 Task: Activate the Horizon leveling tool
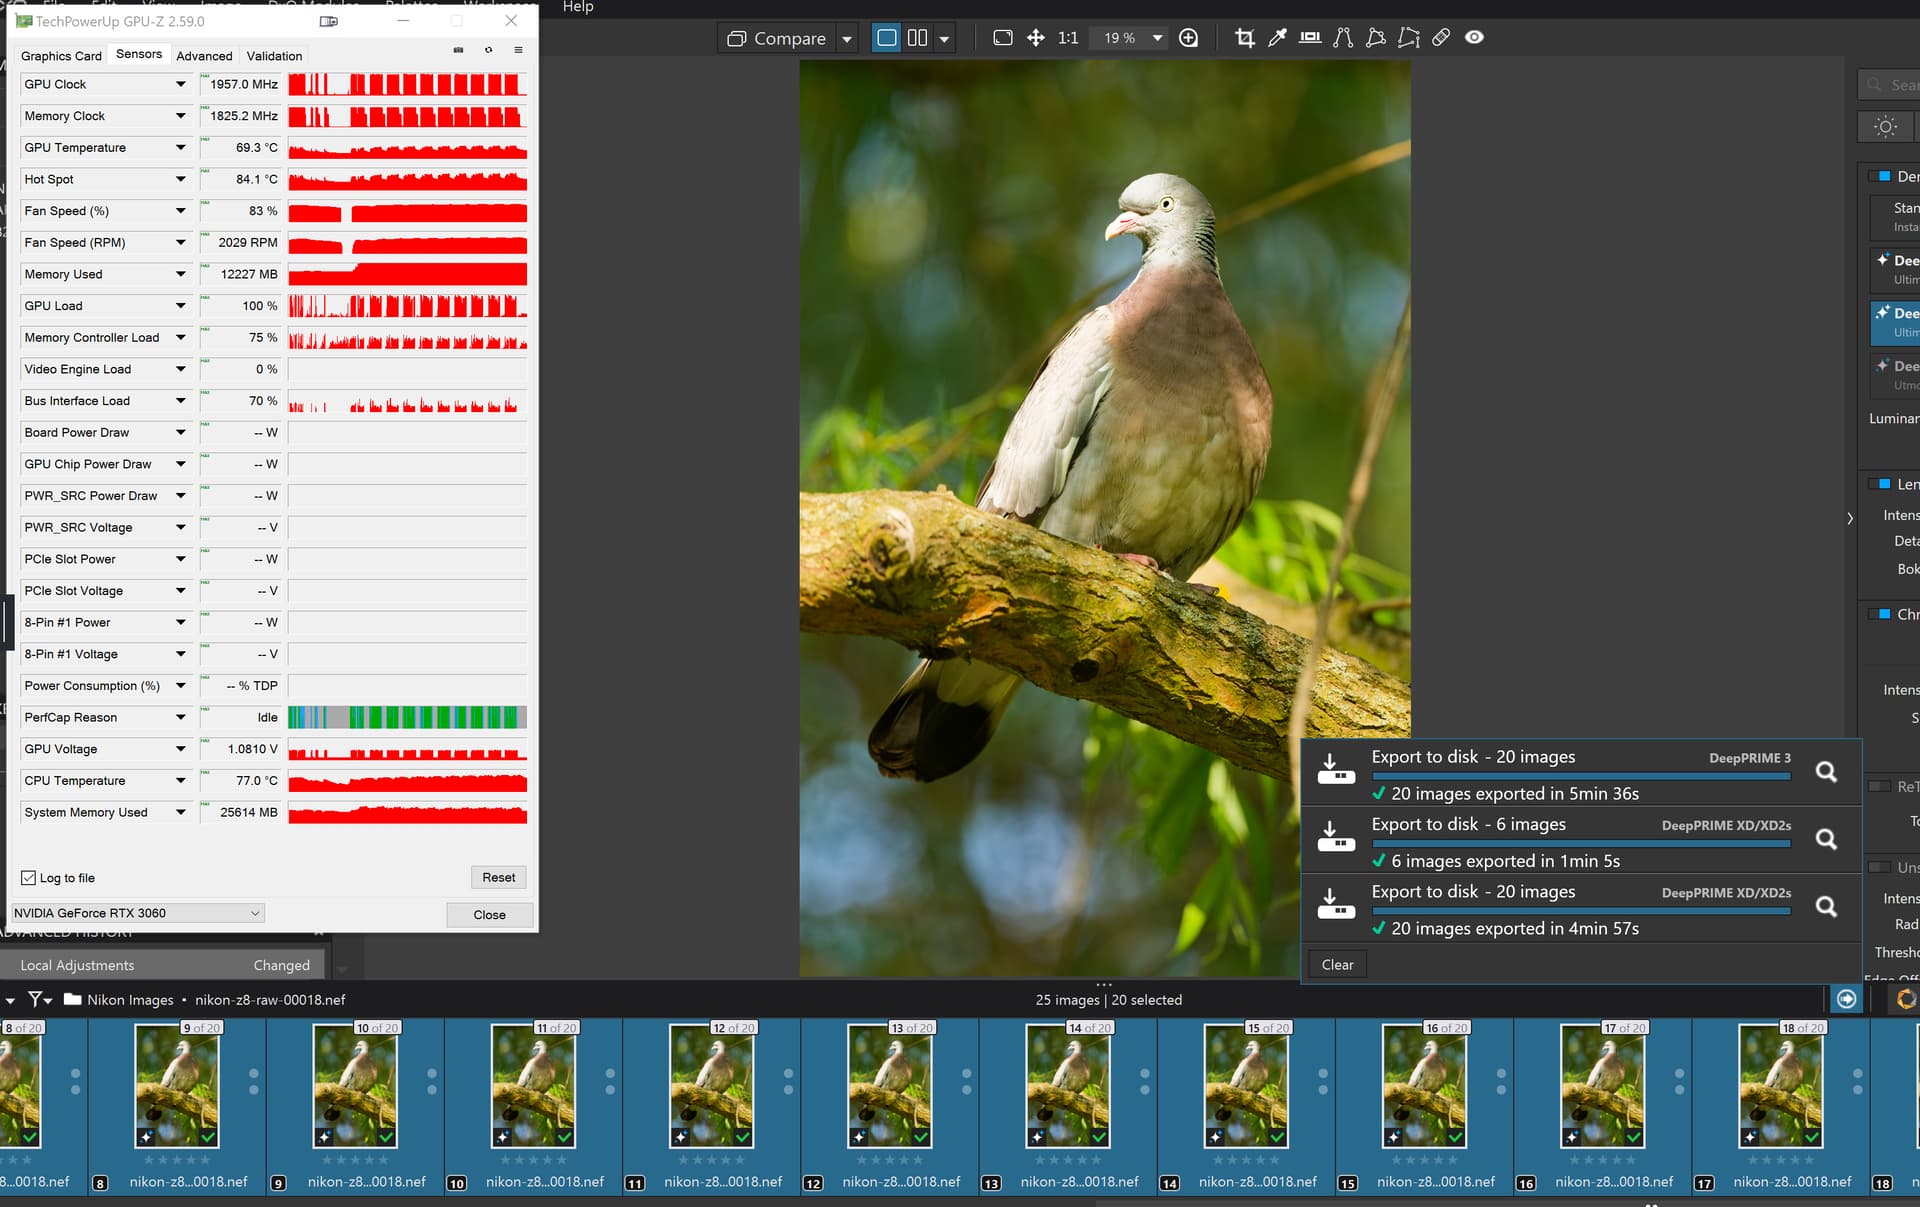pos(1310,38)
